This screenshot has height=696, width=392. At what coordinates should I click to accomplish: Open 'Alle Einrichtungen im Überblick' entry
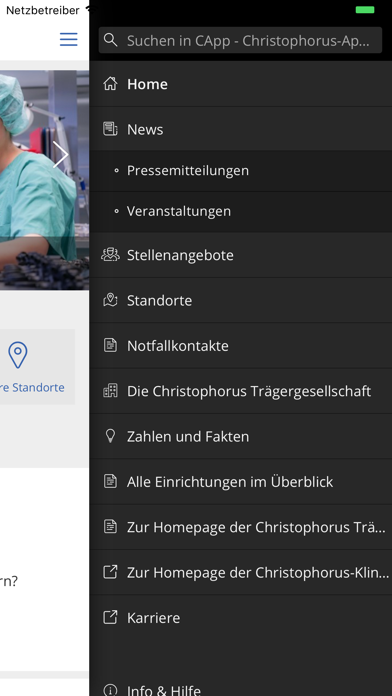(241, 482)
